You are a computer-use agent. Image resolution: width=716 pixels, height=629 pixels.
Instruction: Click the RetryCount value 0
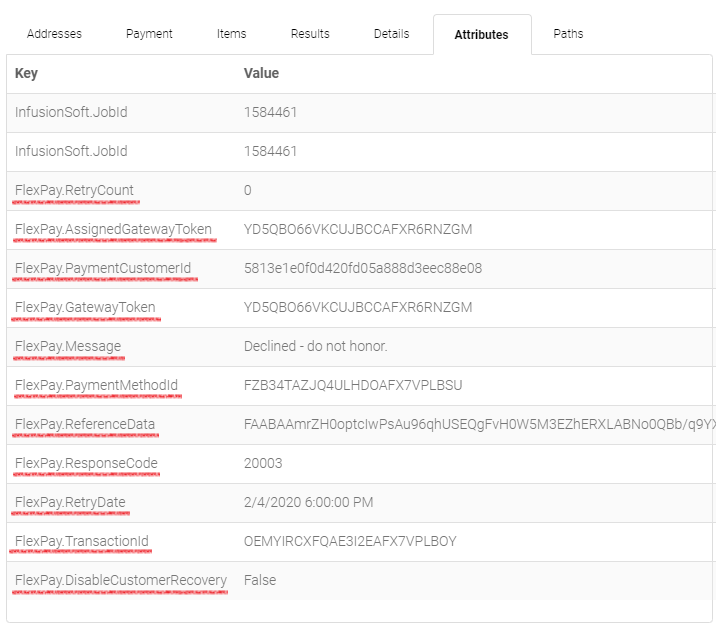pos(247,190)
